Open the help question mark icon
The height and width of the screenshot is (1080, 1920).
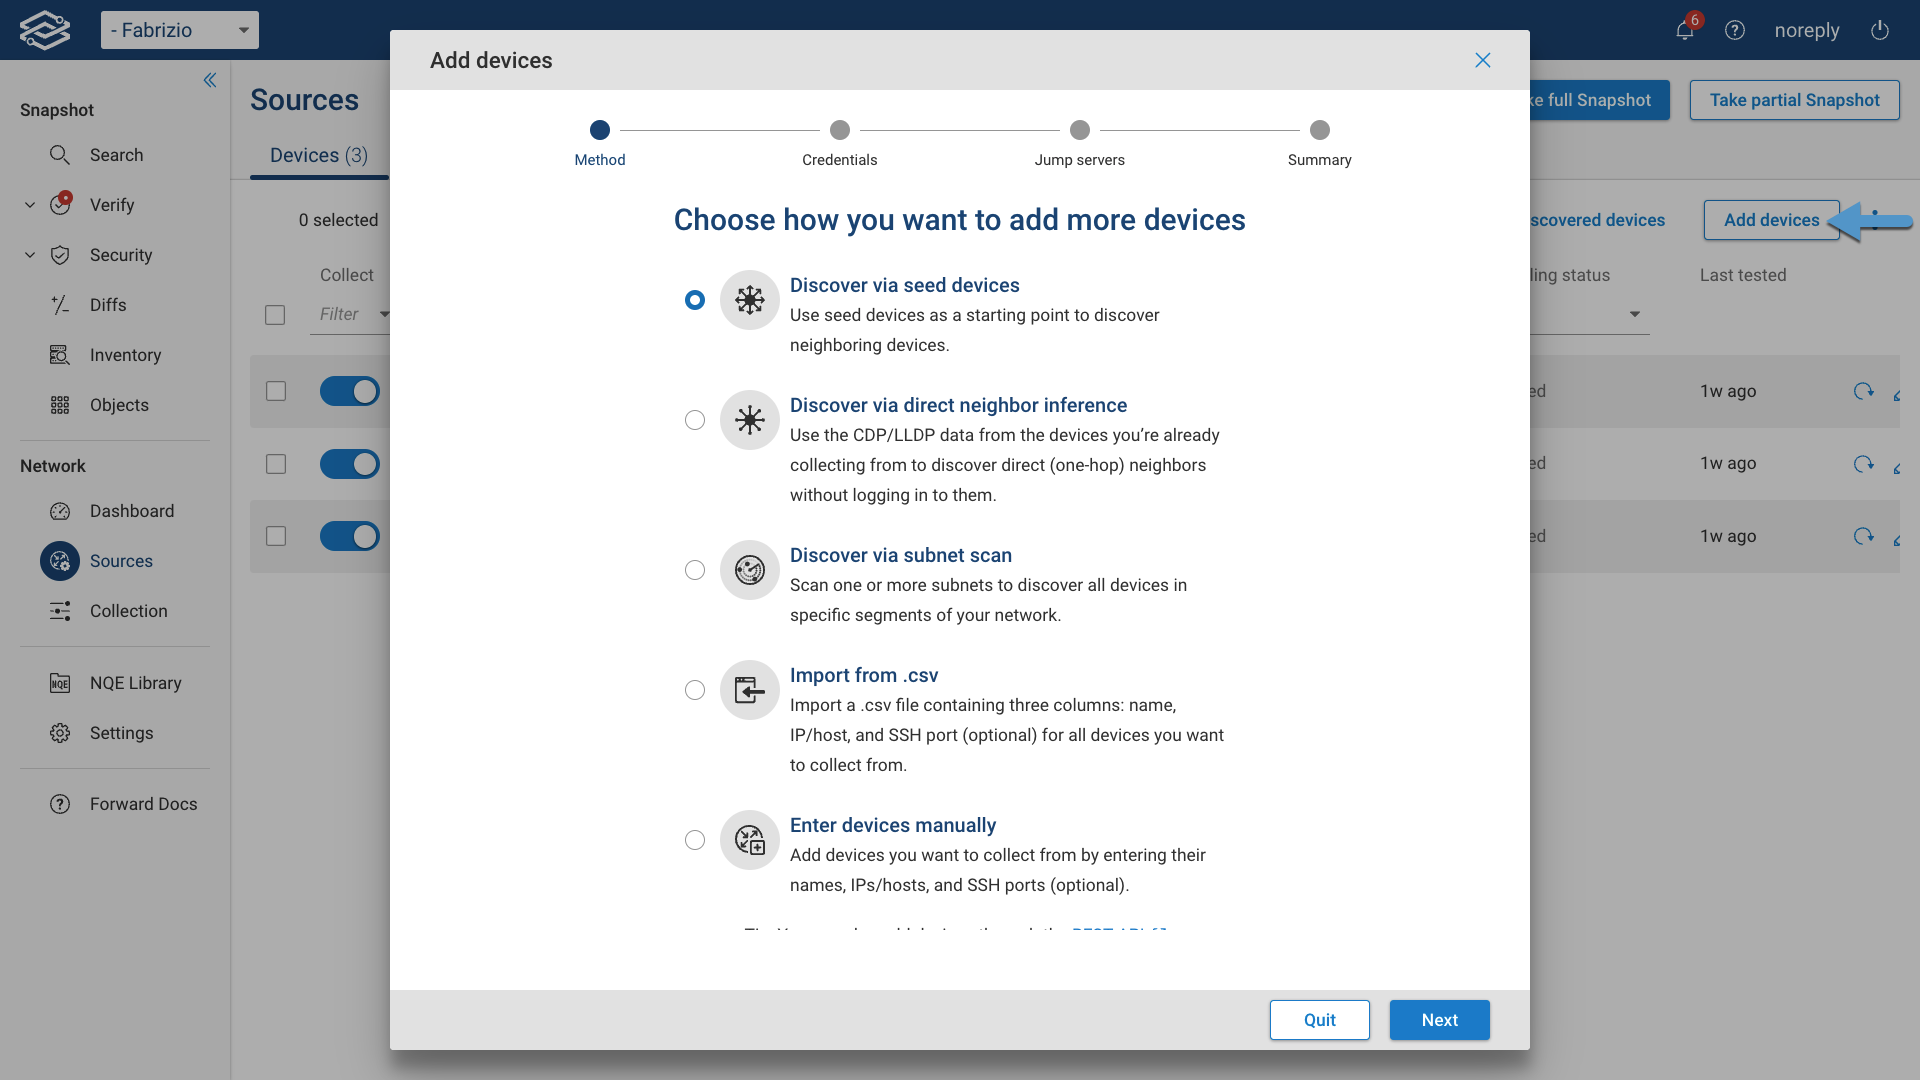click(1734, 30)
